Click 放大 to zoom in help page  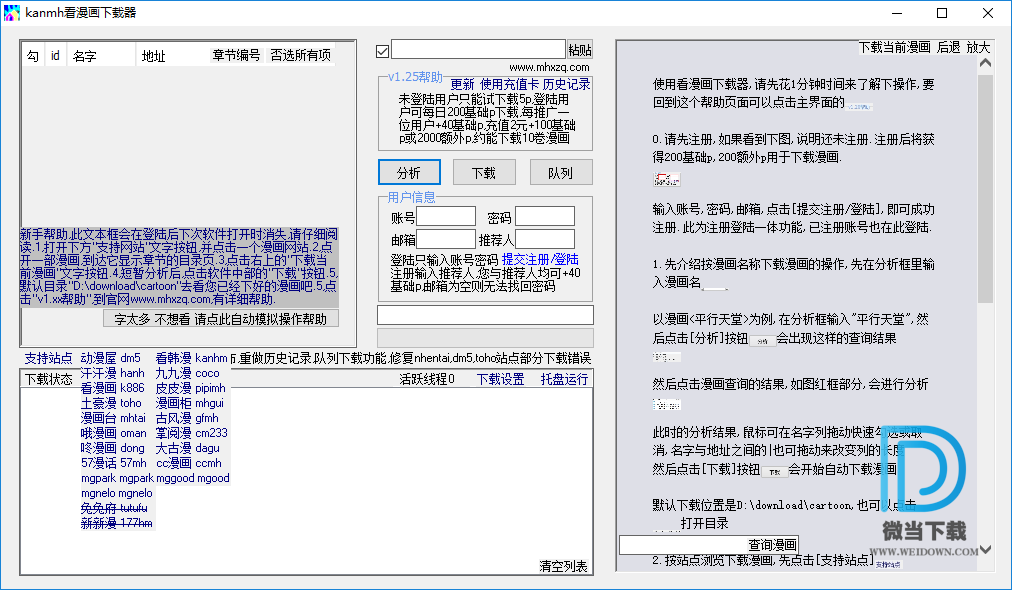coord(978,47)
